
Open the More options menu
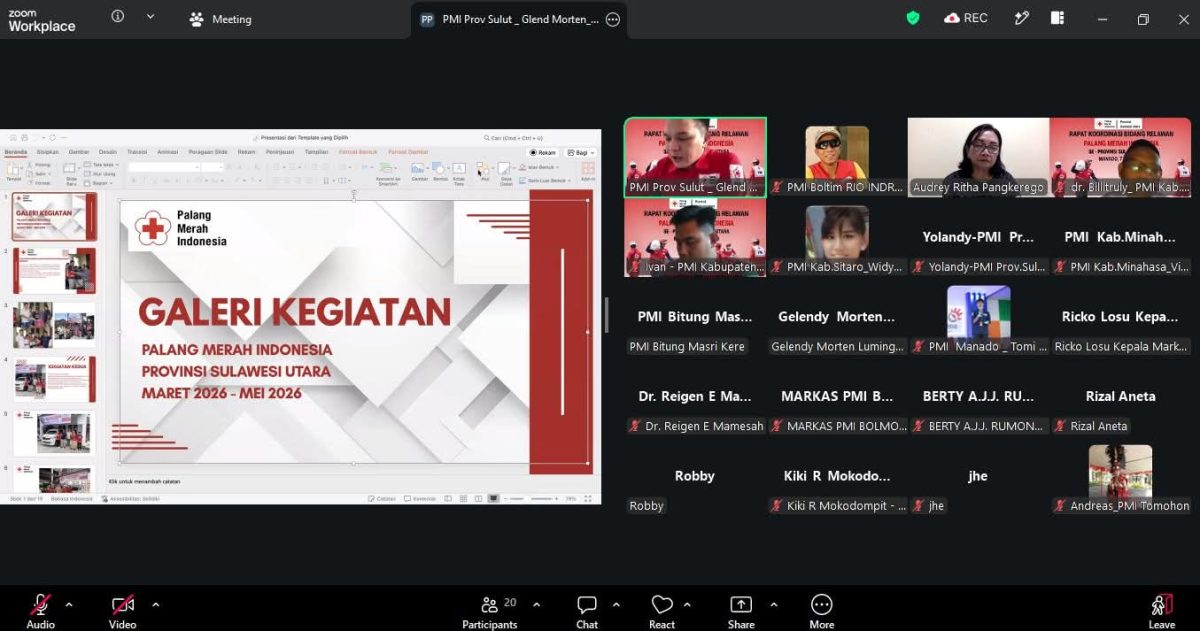[822, 611]
